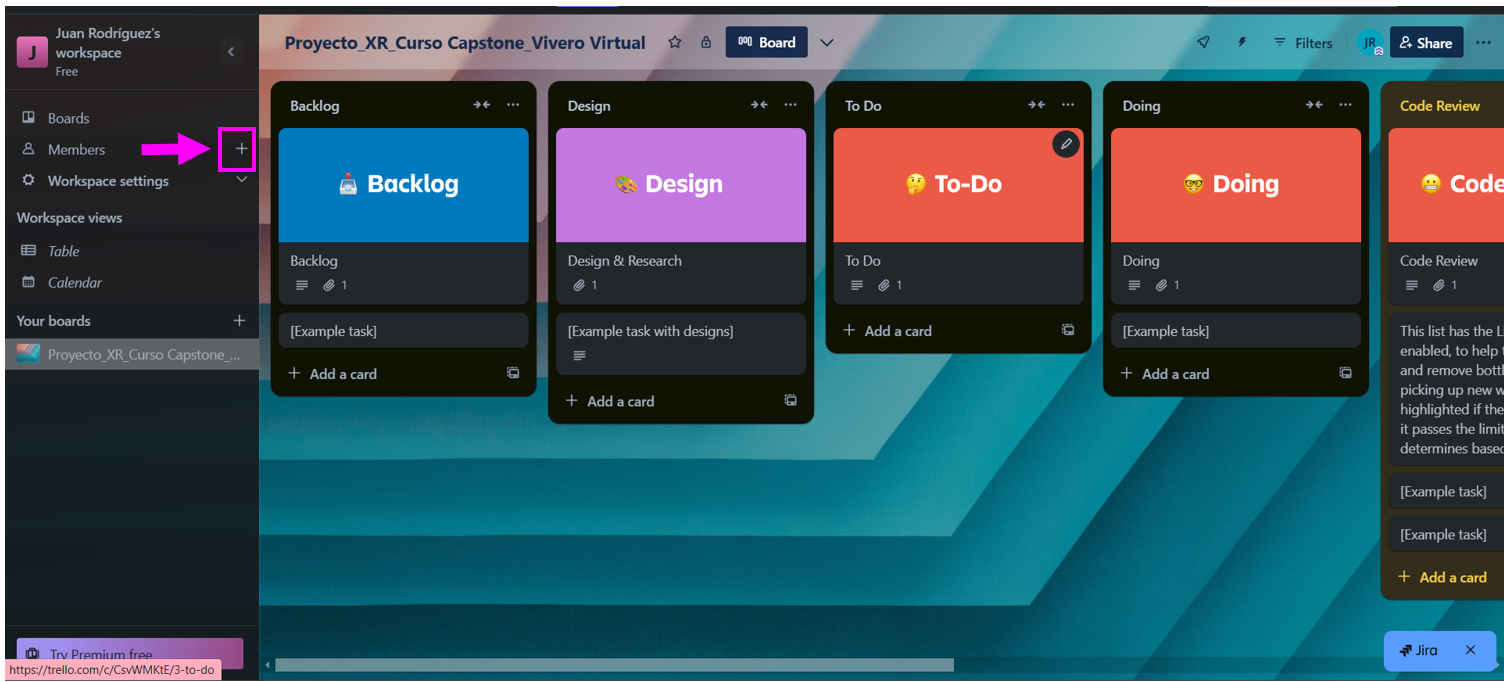1504x682 pixels.
Task: Create card from template in the To Do list
Action: coord(1067,330)
